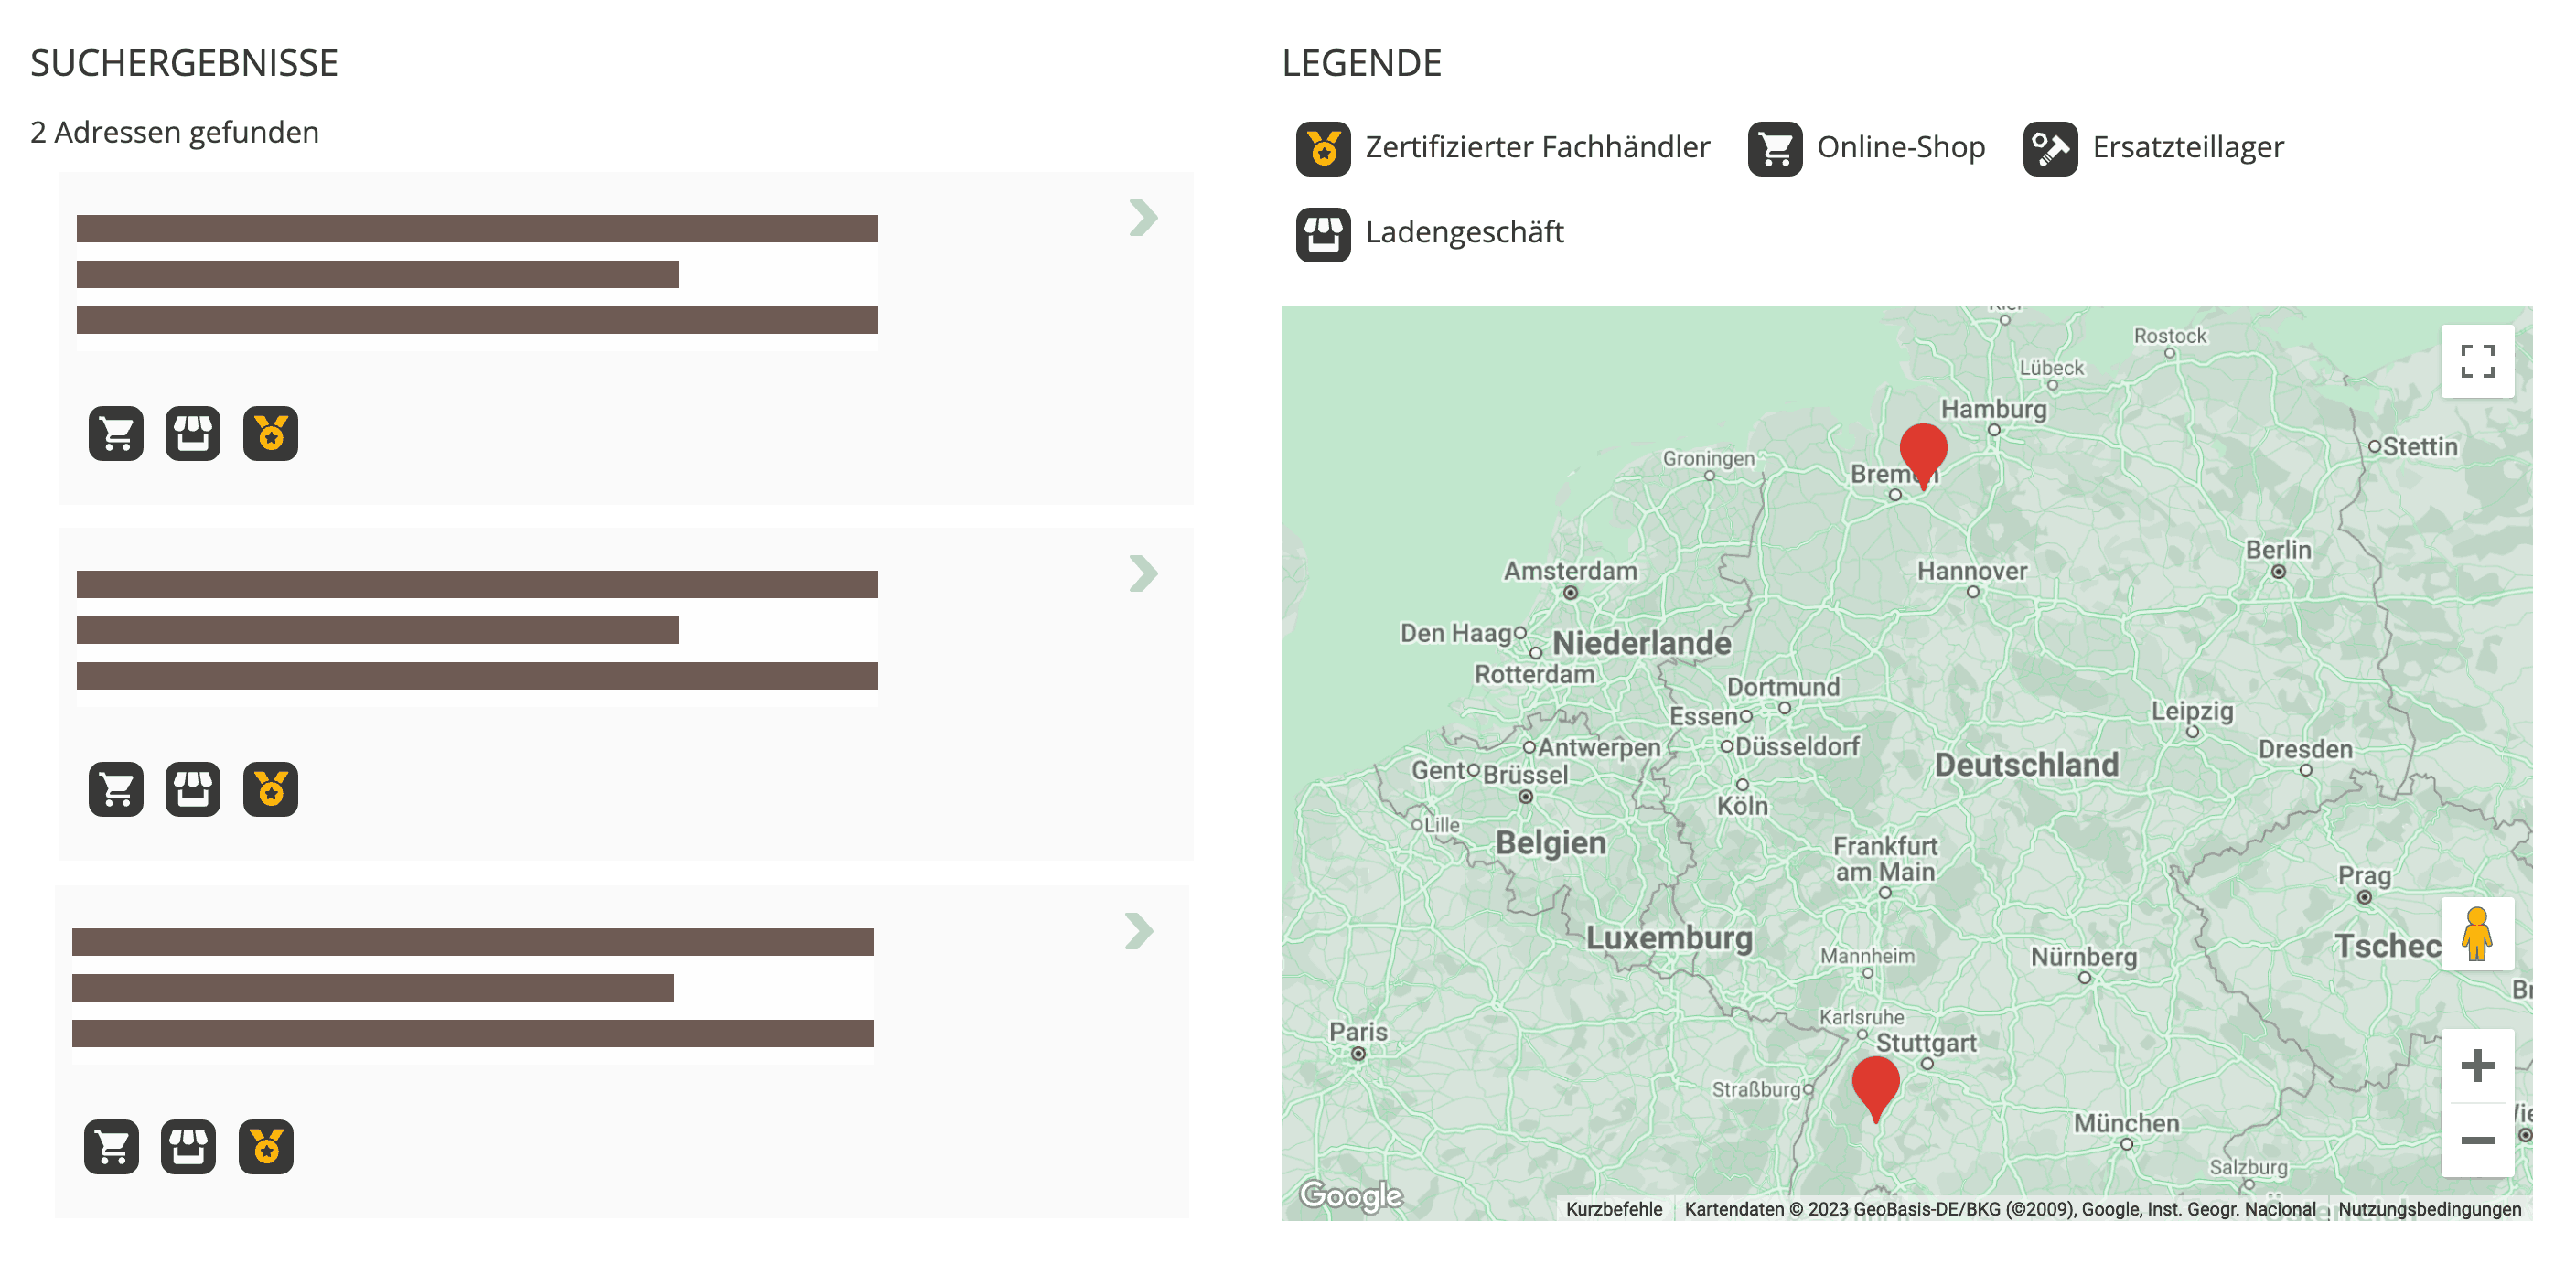Click second result's store icon

[x=193, y=789]
